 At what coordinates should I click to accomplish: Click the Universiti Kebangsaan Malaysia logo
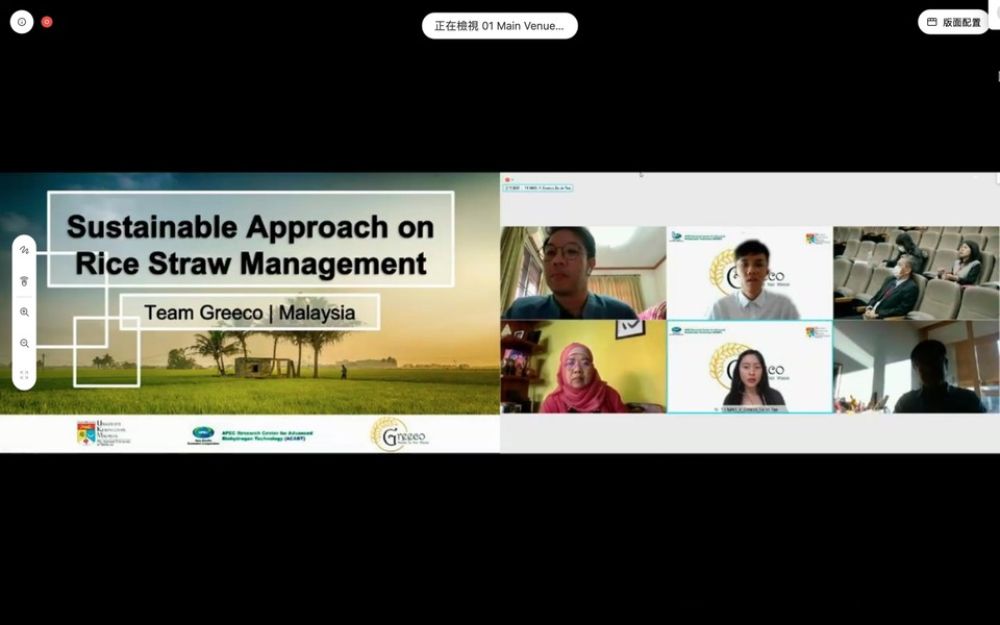click(103, 433)
